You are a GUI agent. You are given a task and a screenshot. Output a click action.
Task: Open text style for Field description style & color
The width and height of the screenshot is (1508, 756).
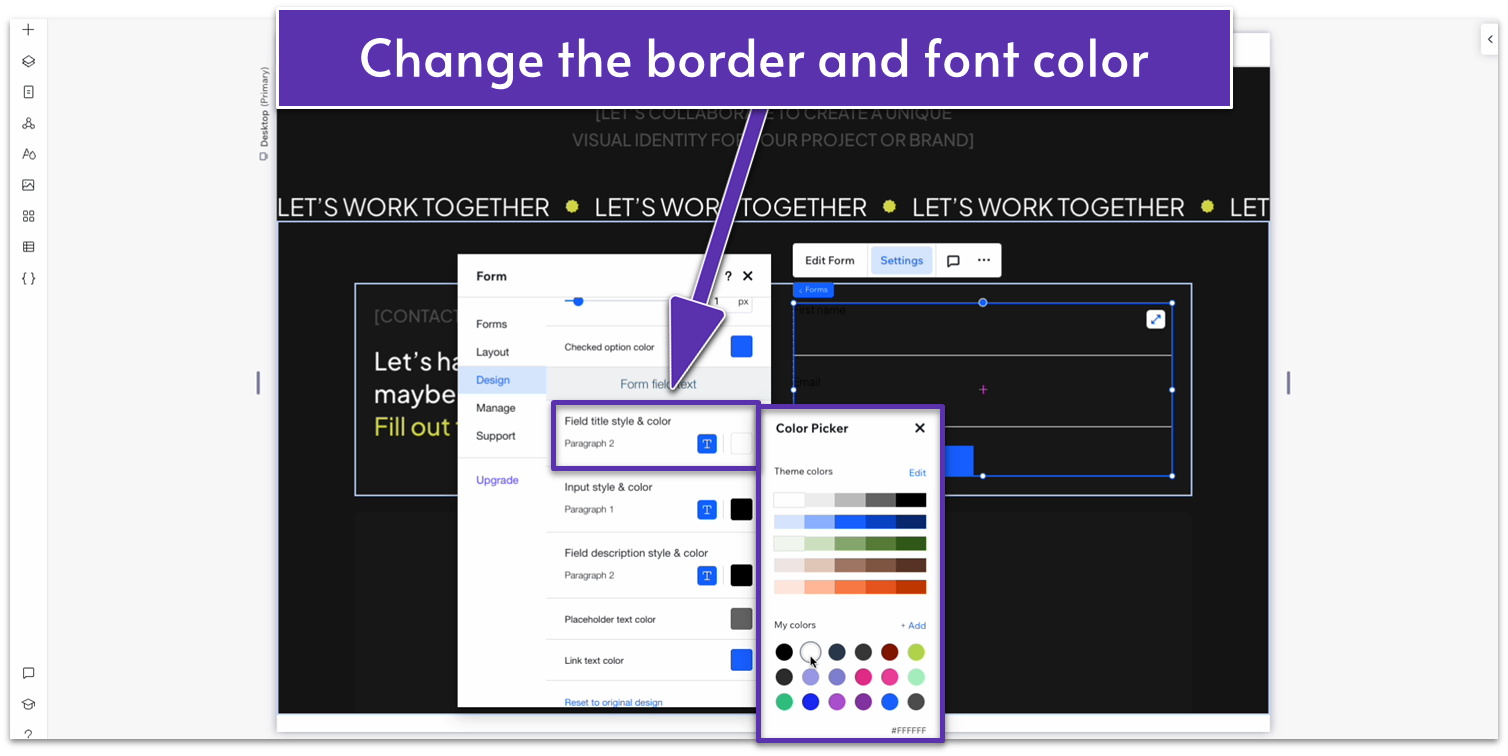(707, 576)
